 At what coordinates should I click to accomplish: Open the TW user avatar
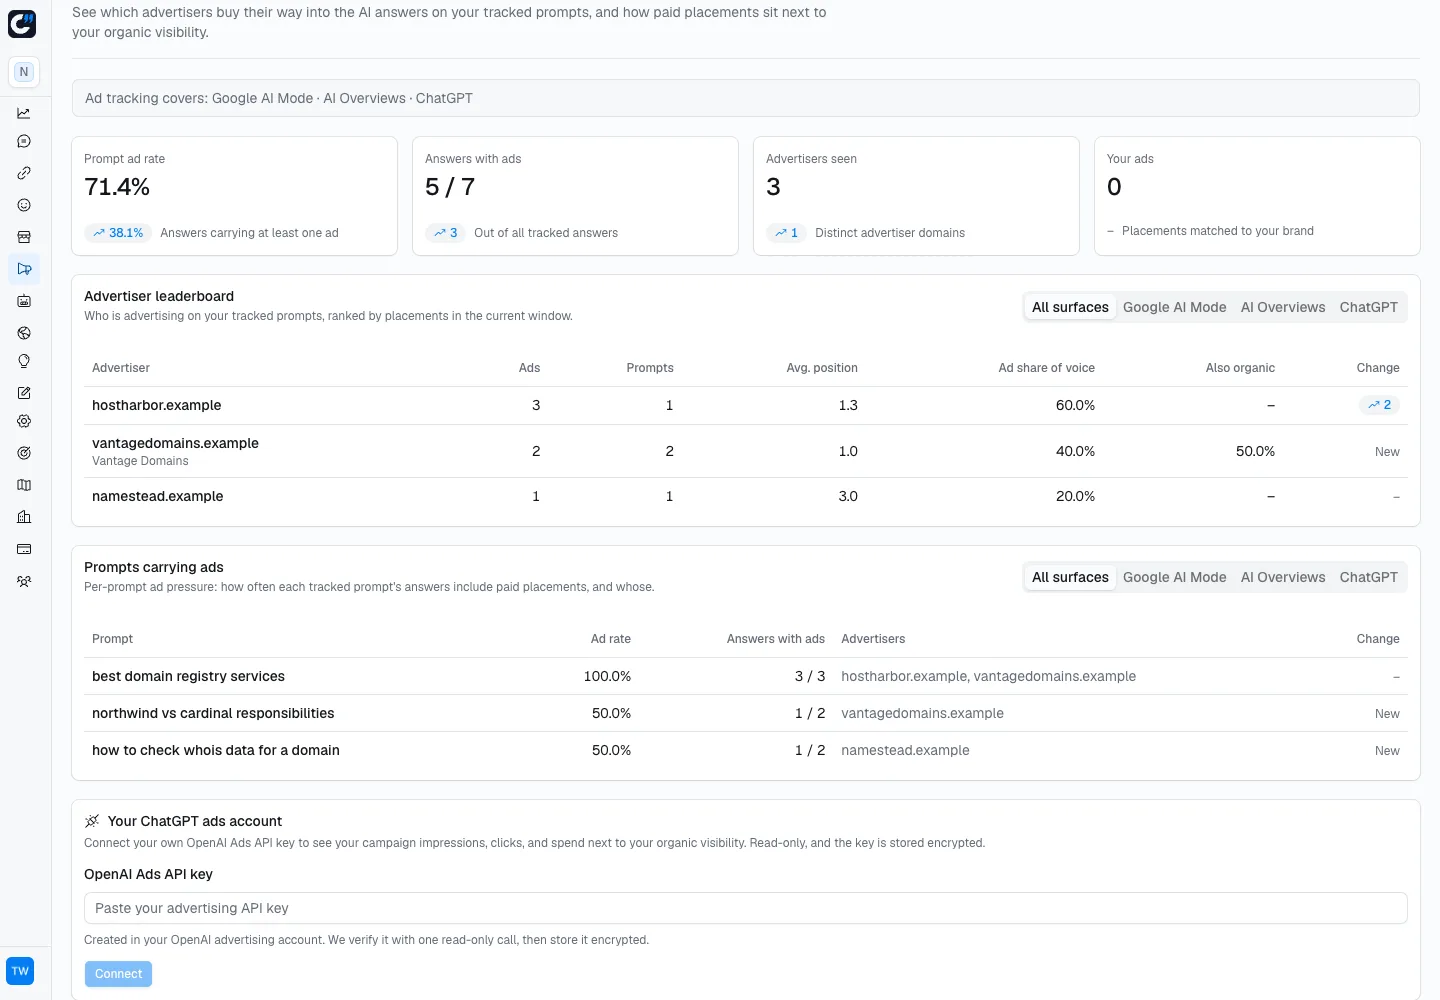pyautogui.click(x=20, y=971)
